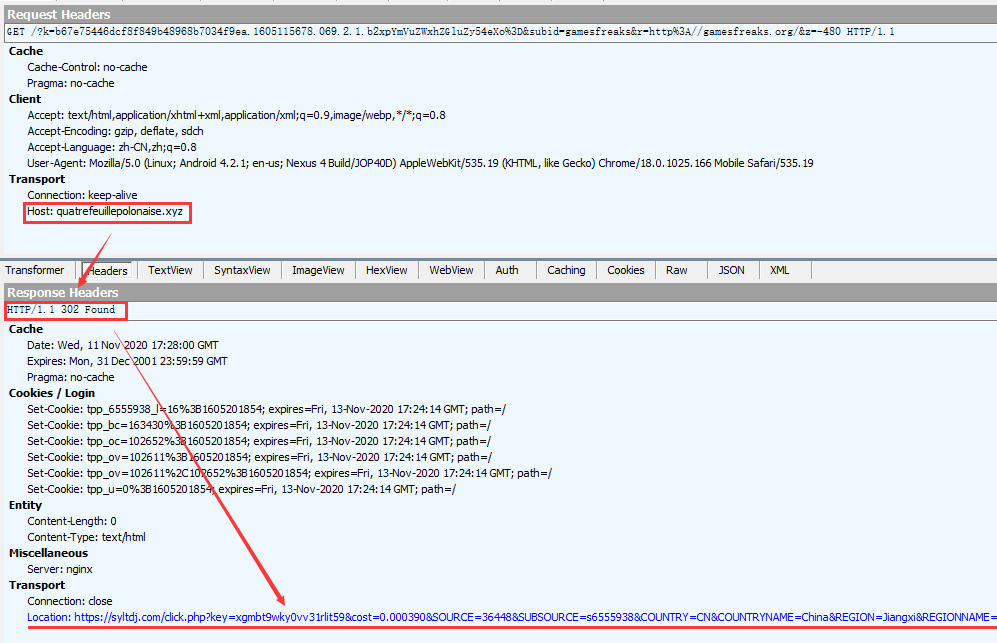
Task: Select the HTTP/1.1 302 Found status line
Action: click(61, 310)
